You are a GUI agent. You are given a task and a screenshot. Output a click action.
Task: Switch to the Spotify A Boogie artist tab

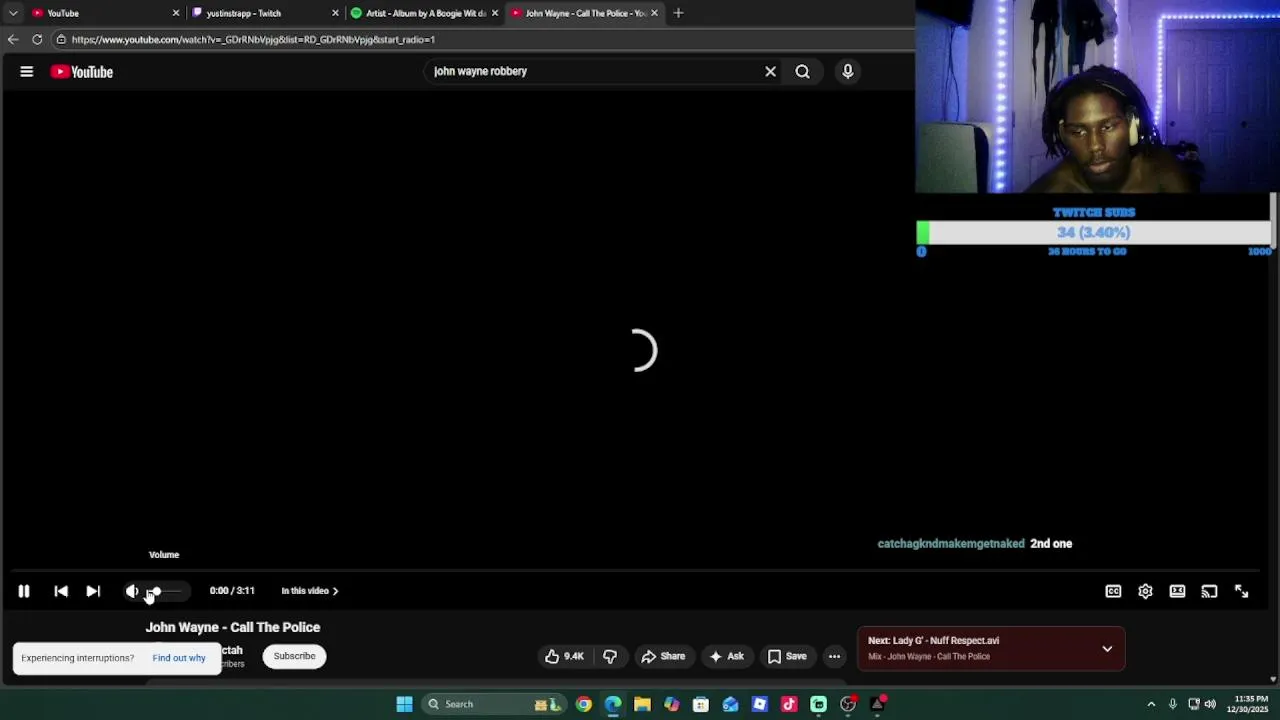[421, 13]
